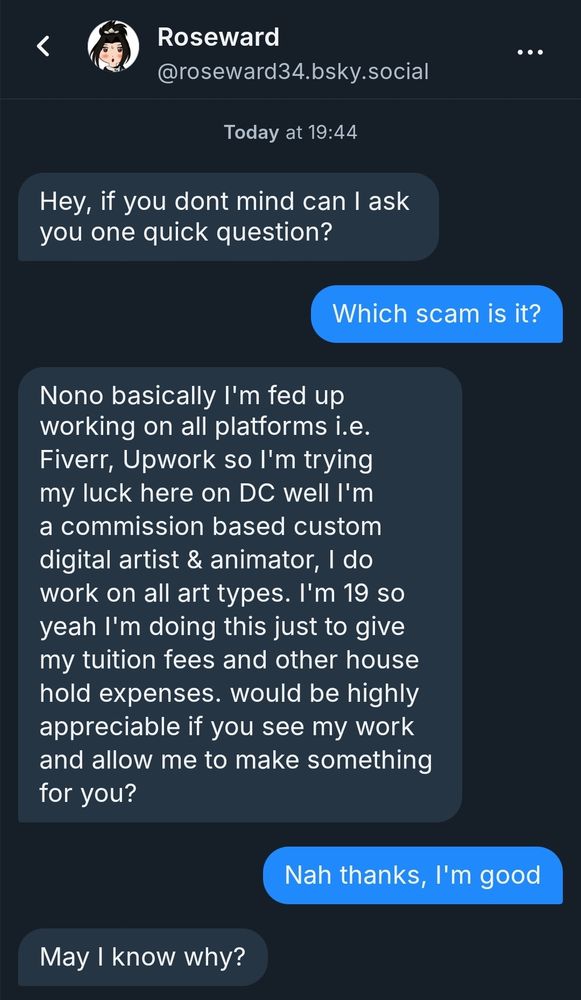The height and width of the screenshot is (1000, 581).
Task: Click the avatar thumbnail beside the chat title
Action: coord(113,48)
